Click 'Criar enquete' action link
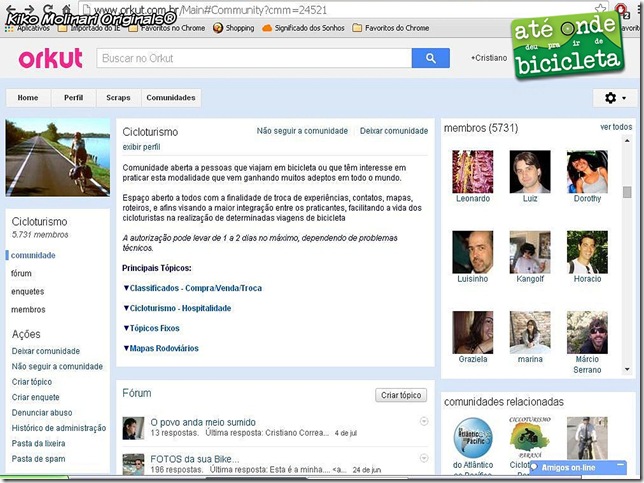Image resolution: width=644 pixels, height=483 pixels. (35, 397)
